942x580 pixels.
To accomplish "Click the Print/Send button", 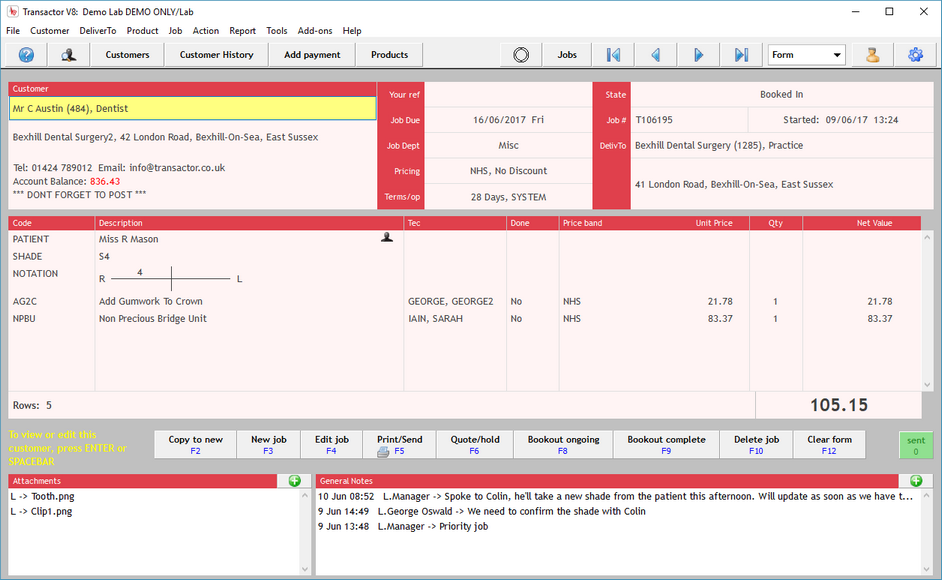I will (399, 445).
